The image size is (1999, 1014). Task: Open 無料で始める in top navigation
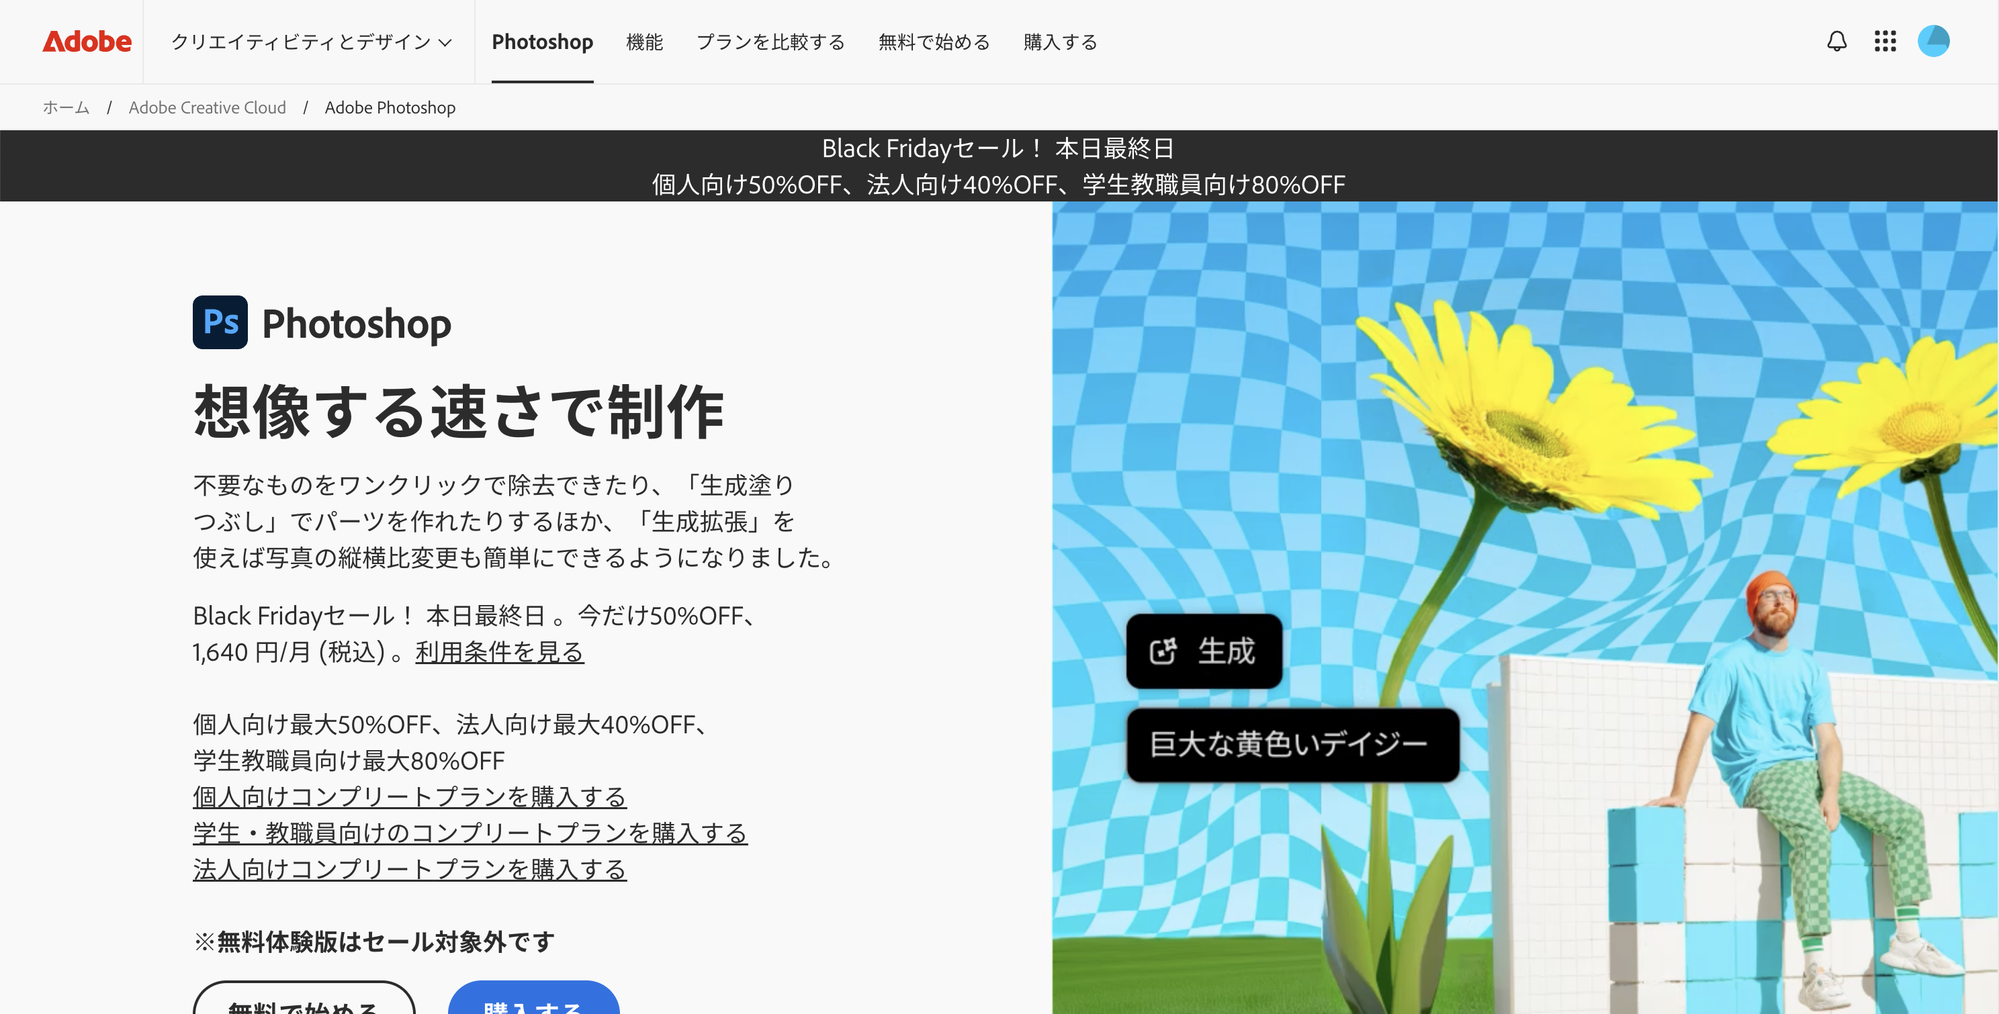click(934, 42)
